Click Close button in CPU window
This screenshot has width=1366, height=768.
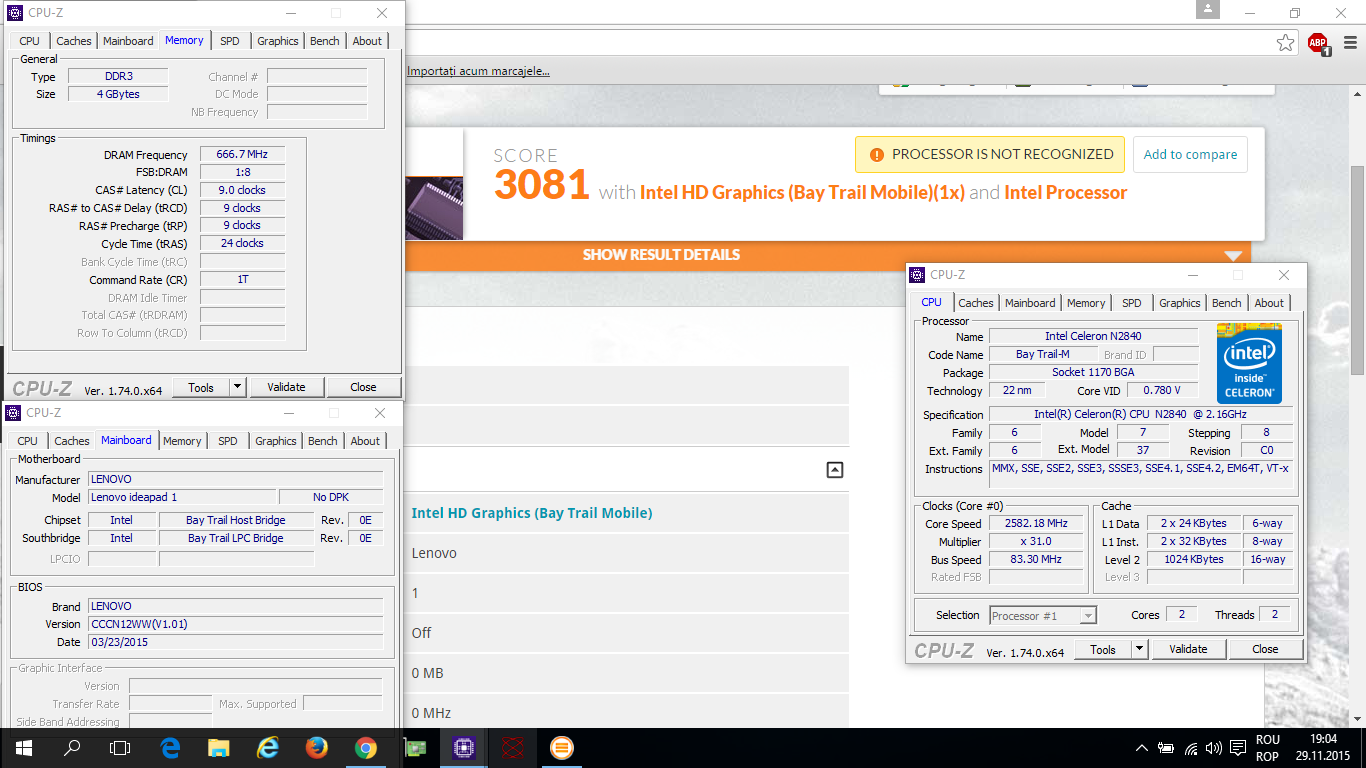[1265, 649]
